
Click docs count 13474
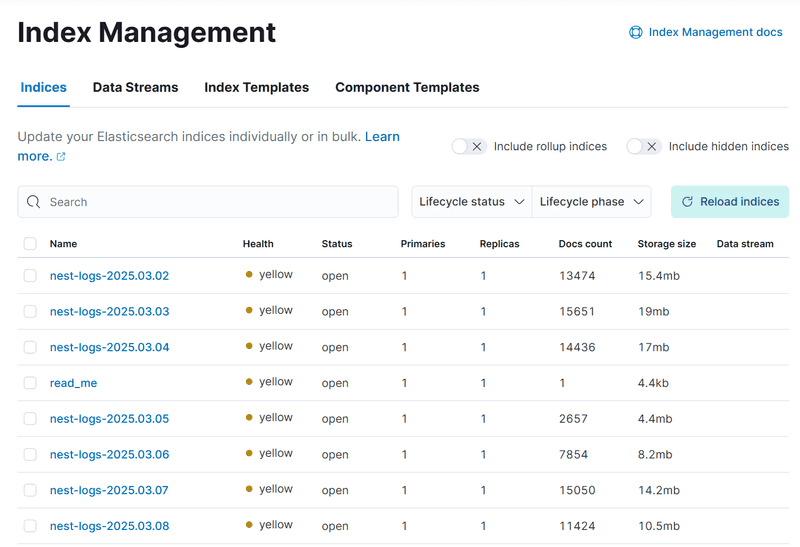(577, 276)
